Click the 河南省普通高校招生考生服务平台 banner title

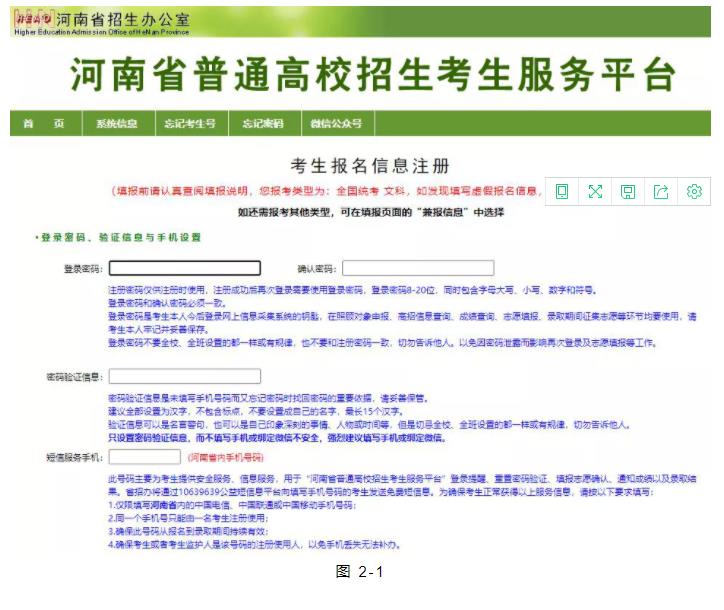pos(373,74)
